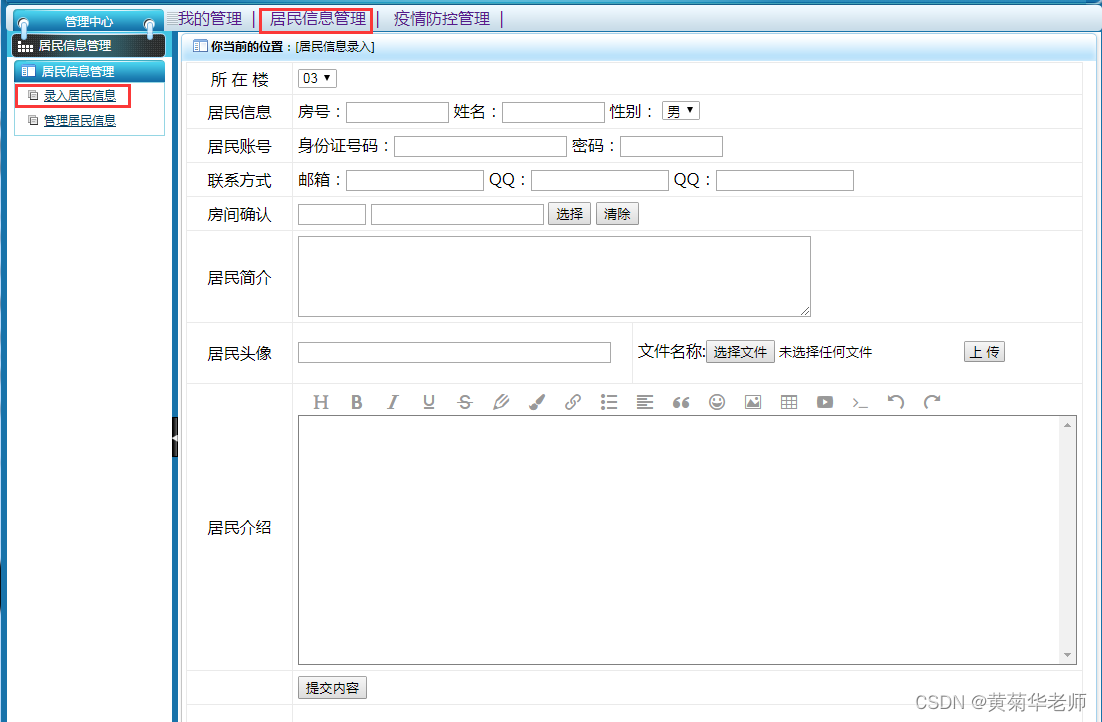Insert an image via editor toolbar
This screenshot has width=1102, height=722.
coord(753,402)
